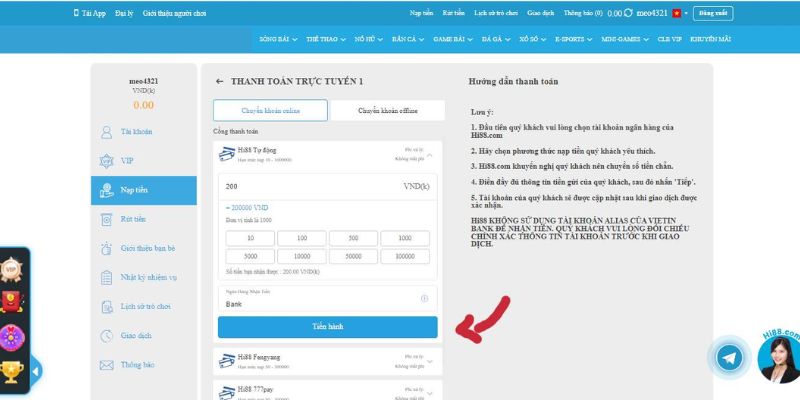Click the VIP diamond icon in sidebar
Screen dimensions: 800x400
(x=108, y=160)
